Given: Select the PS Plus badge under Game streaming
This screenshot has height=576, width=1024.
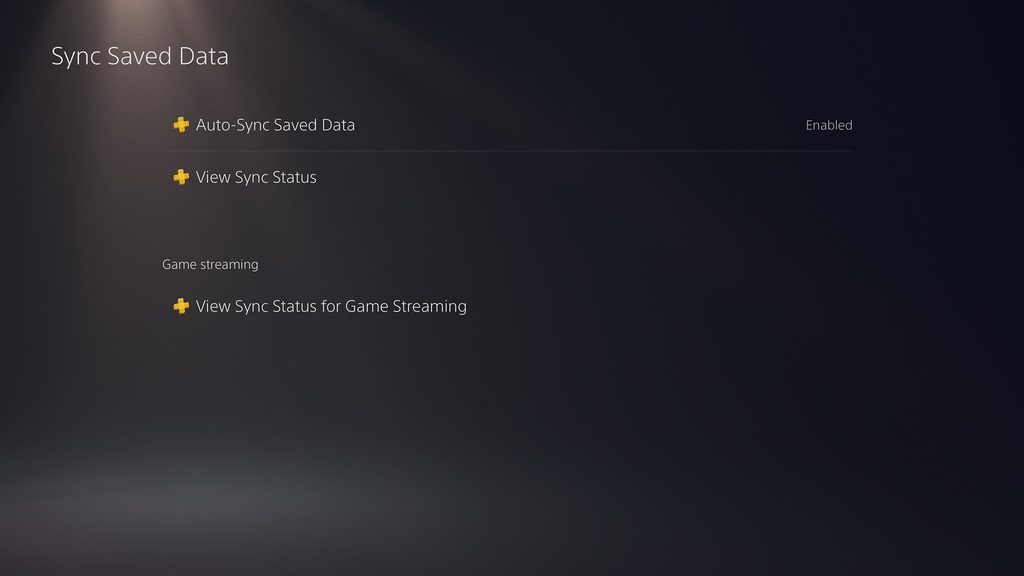Looking at the screenshot, I should point(181,306).
